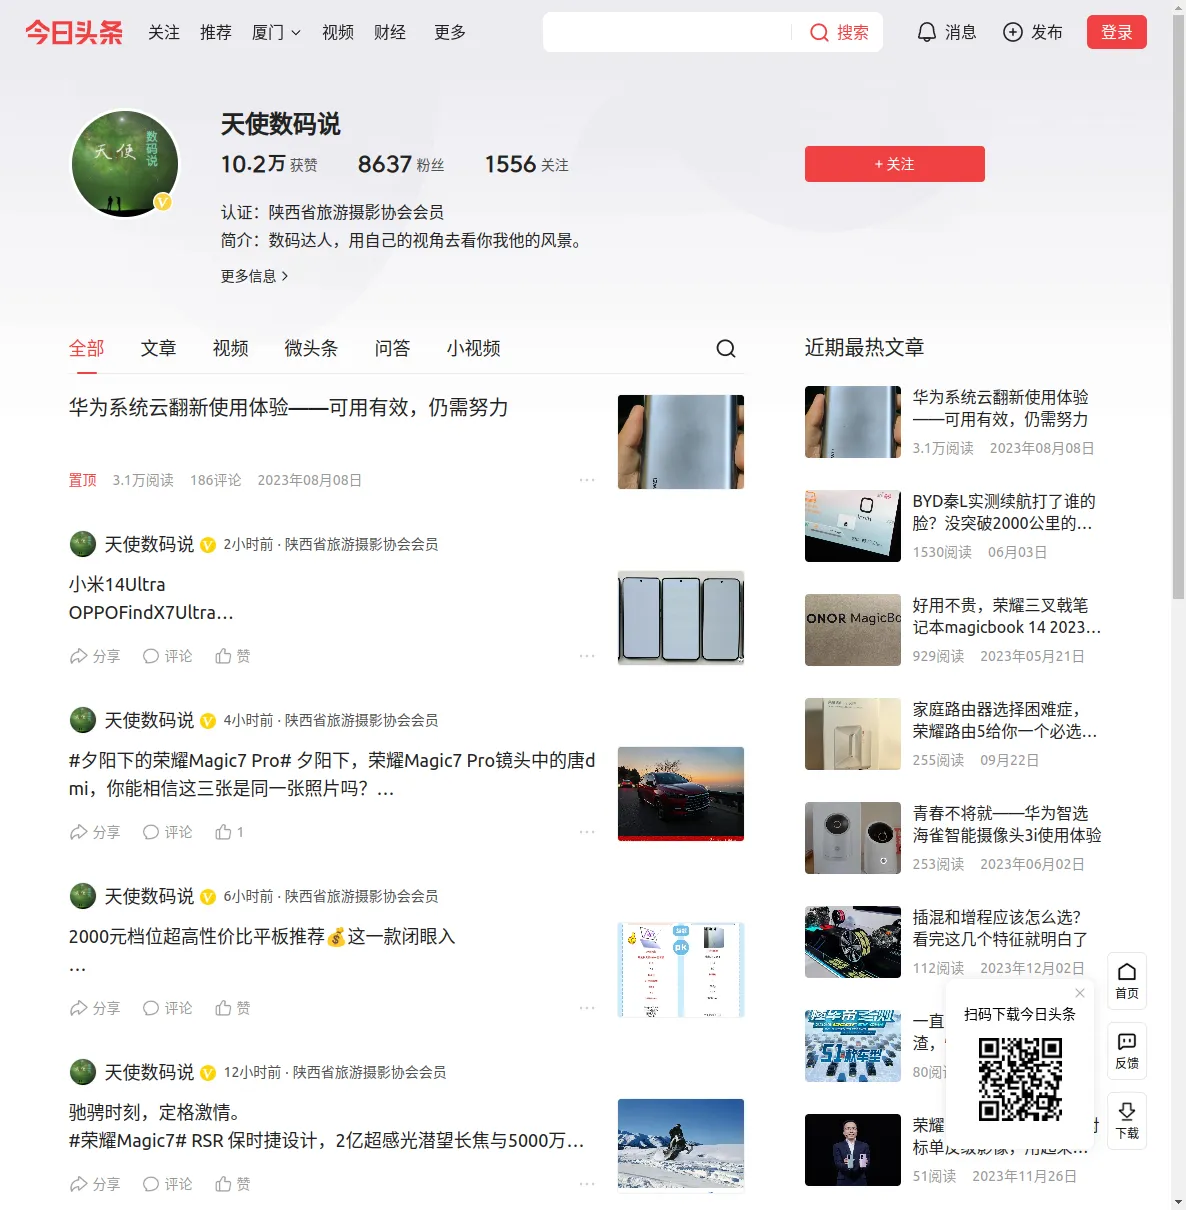The width and height of the screenshot is (1186, 1210).
Task: Open the three-phones thumbnail of 小米14Ultra post
Action: (x=681, y=618)
